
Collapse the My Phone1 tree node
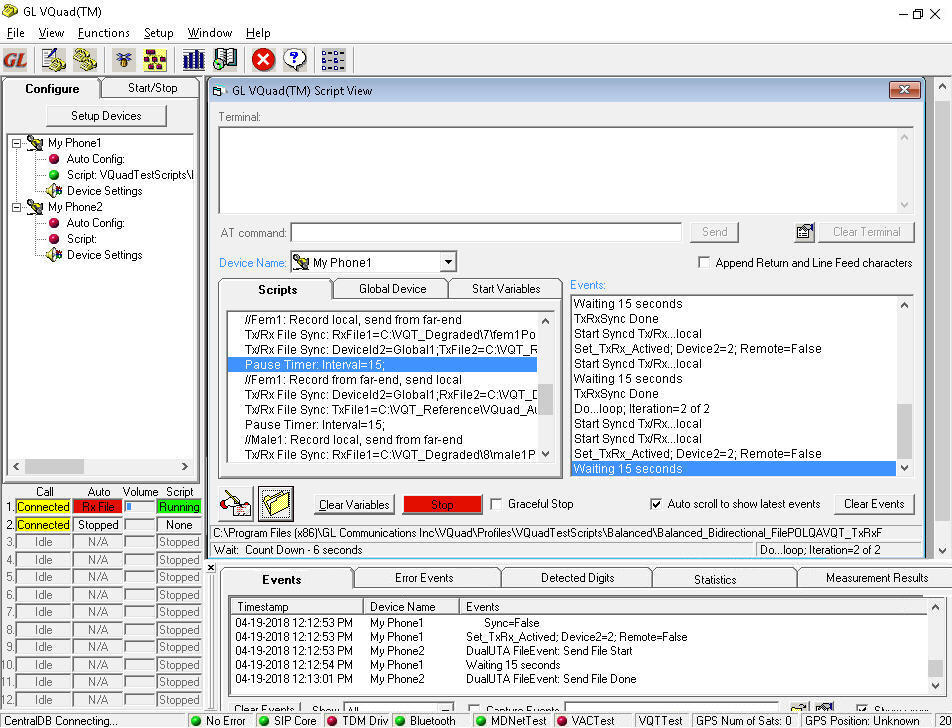pos(16,143)
